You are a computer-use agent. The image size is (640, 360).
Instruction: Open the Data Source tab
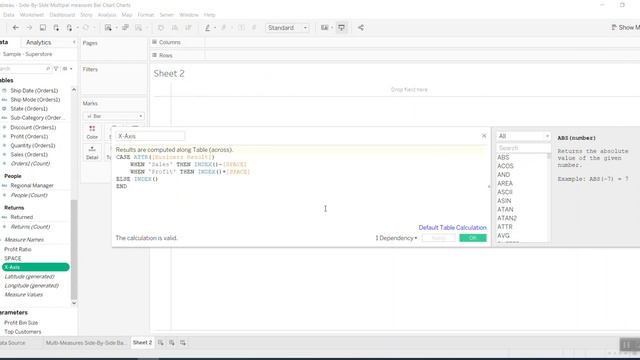[x=12, y=343]
